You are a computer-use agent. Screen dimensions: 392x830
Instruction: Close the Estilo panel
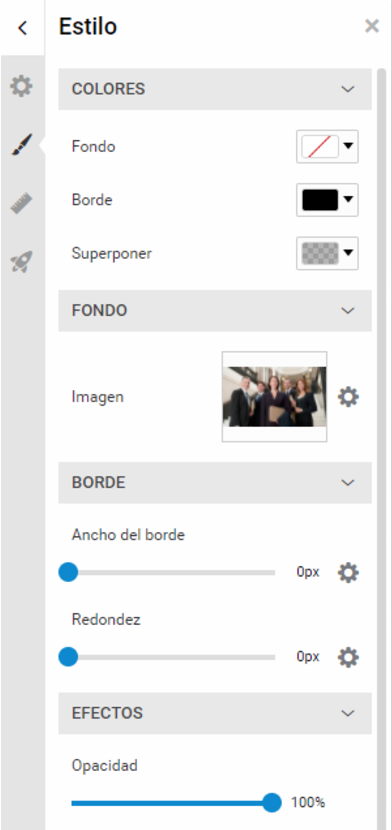pos(372,26)
